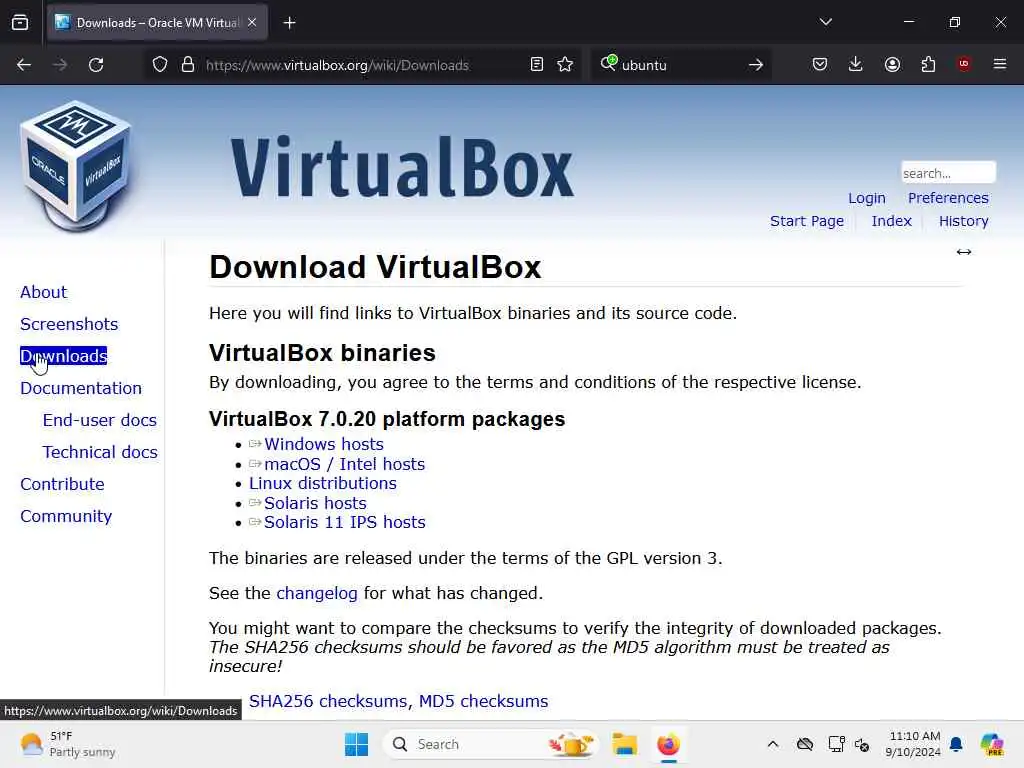This screenshot has height=768, width=1024.
Task: Download macOS / Intel hosts package
Action: 344,464
